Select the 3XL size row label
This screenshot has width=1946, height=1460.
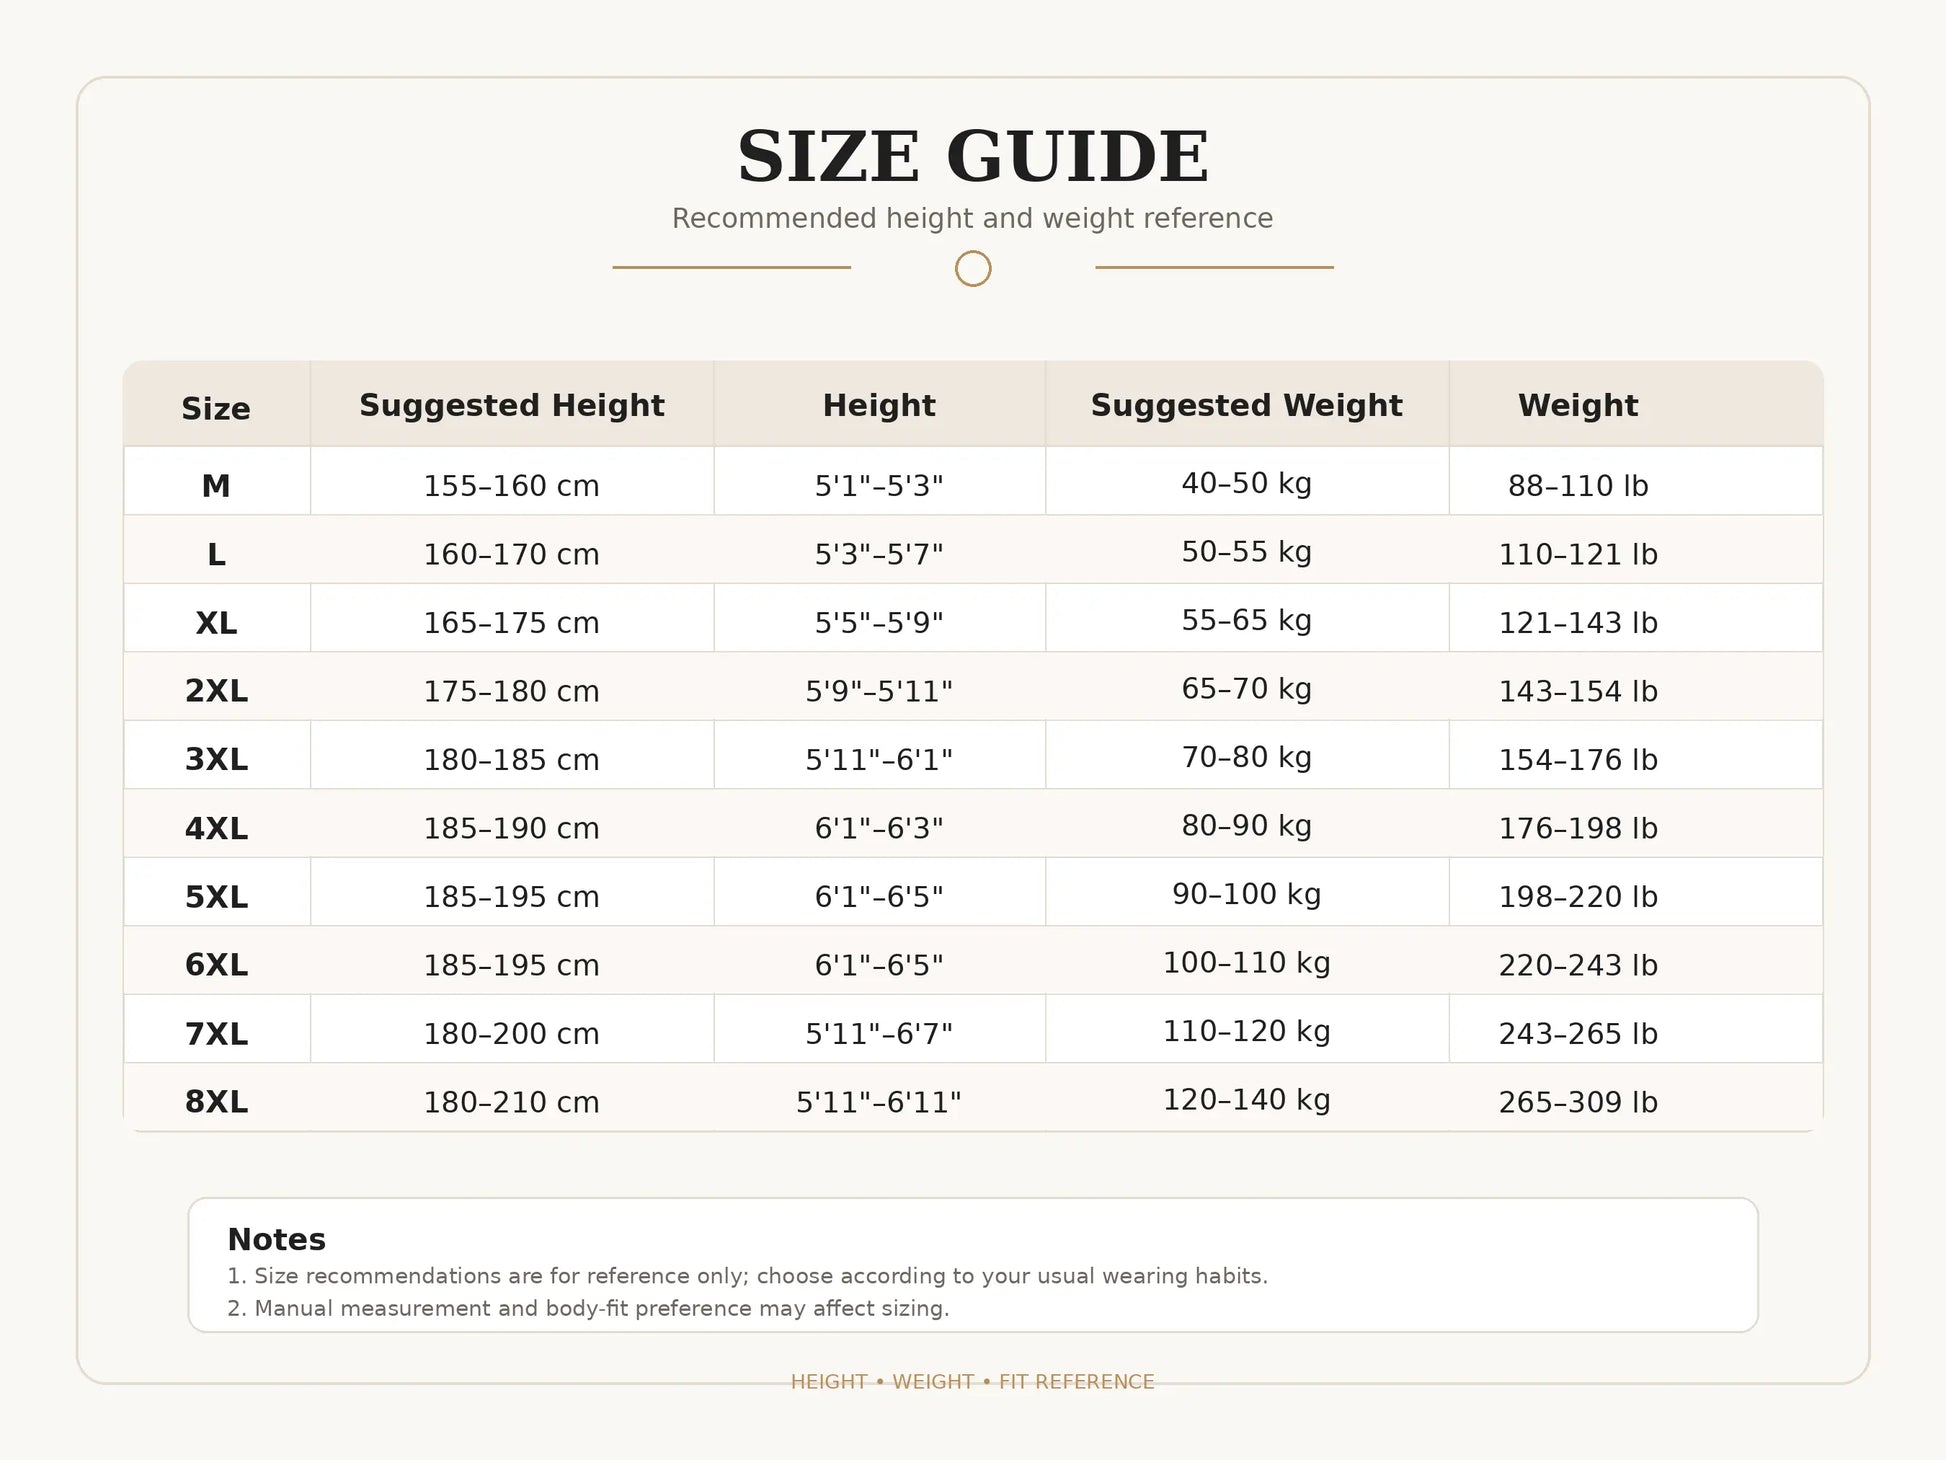[216, 760]
